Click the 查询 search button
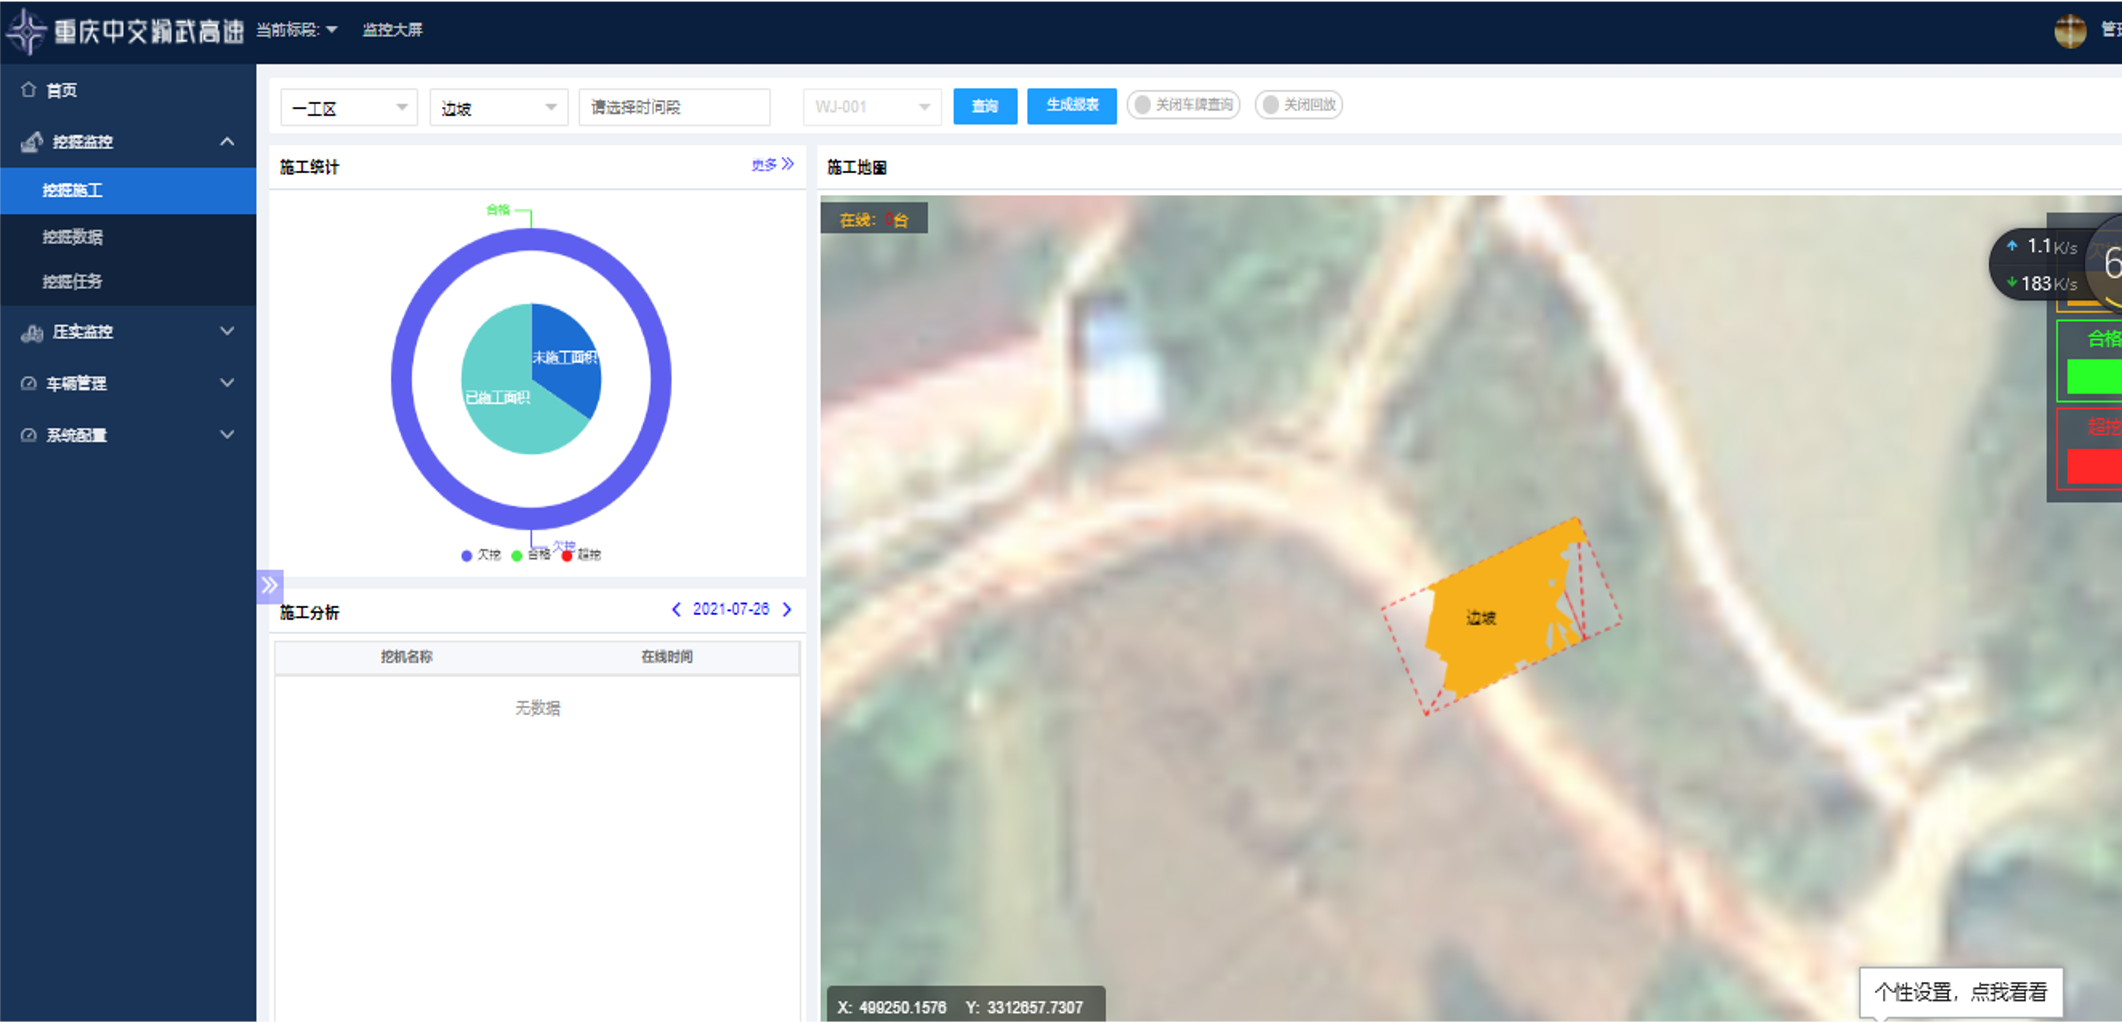Viewport: 2122px width, 1022px height. coord(984,106)
